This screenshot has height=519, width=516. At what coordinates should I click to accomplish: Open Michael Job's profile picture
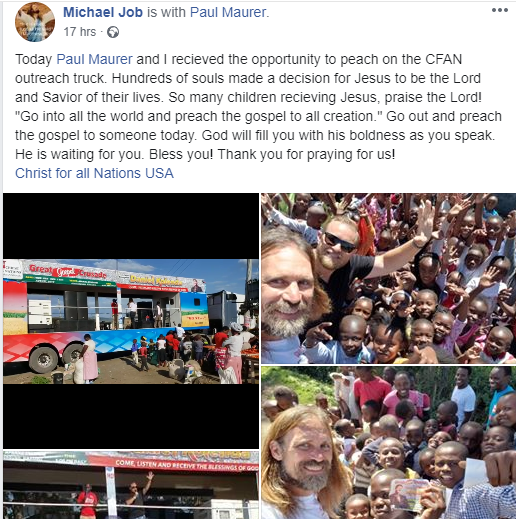35,22
